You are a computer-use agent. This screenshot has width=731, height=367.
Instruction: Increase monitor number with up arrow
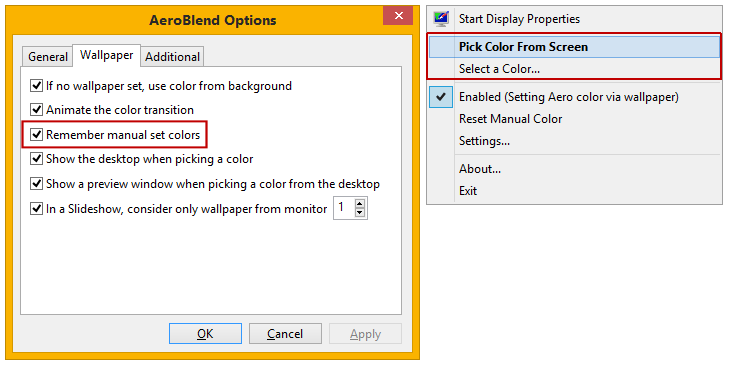point(359,203)
